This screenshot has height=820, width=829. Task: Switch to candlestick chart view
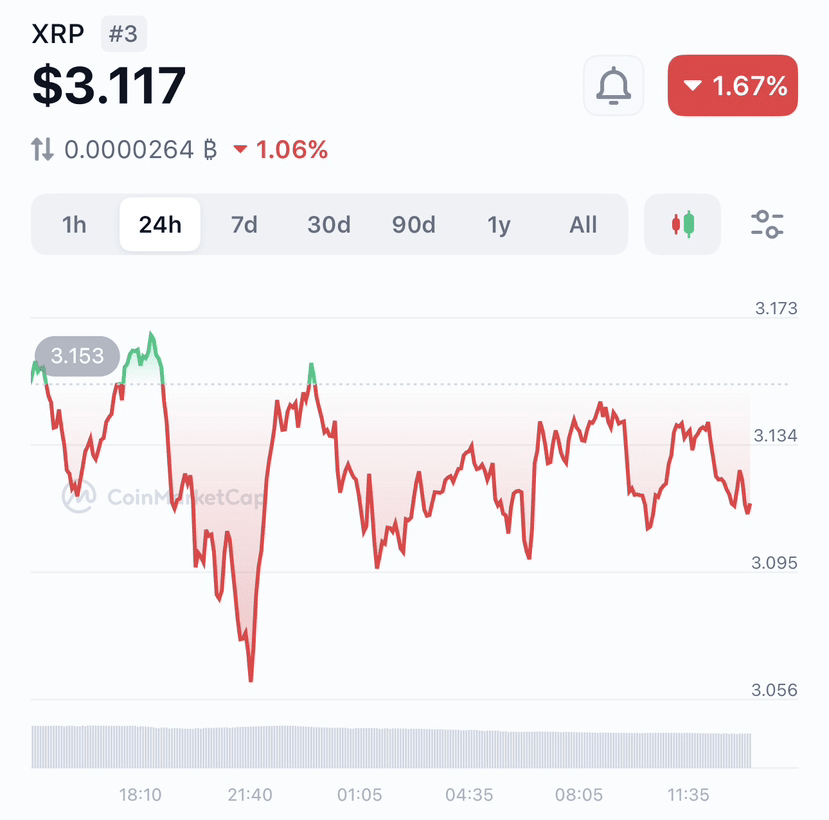click(x=683, y=224)
